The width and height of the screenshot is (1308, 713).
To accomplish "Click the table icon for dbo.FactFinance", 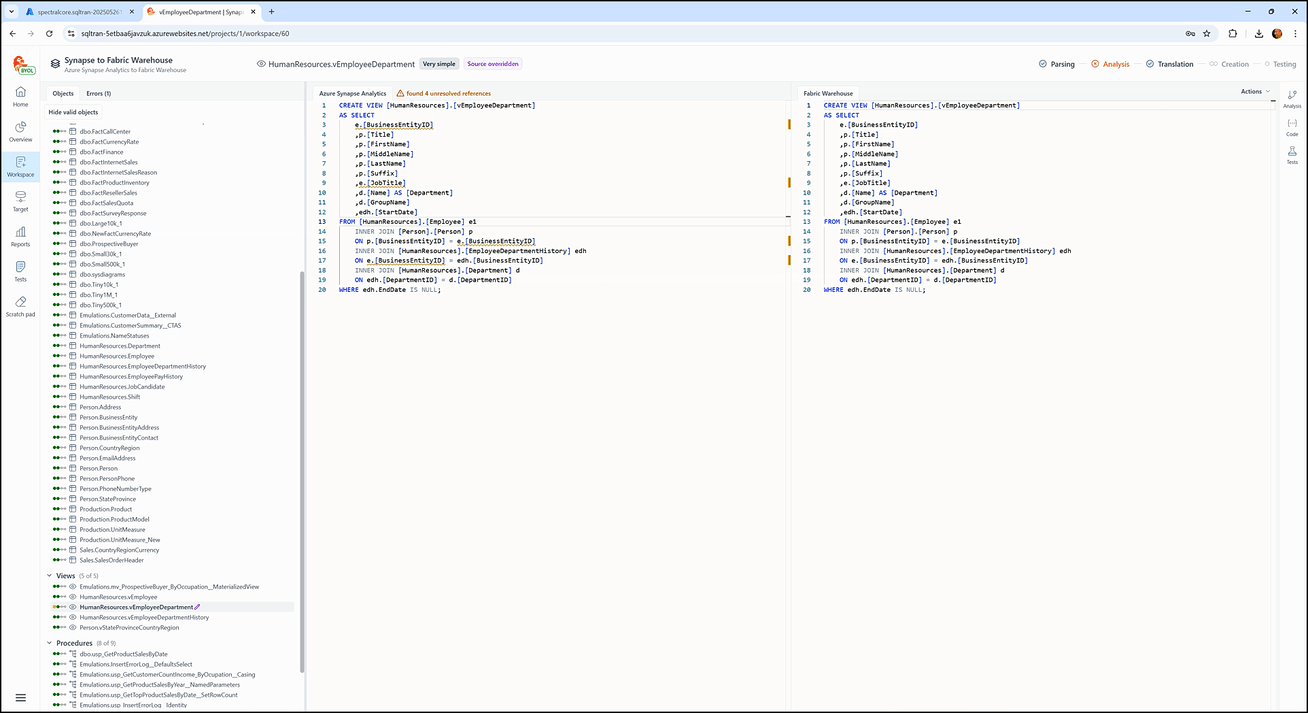I will [x=72, y=152].
